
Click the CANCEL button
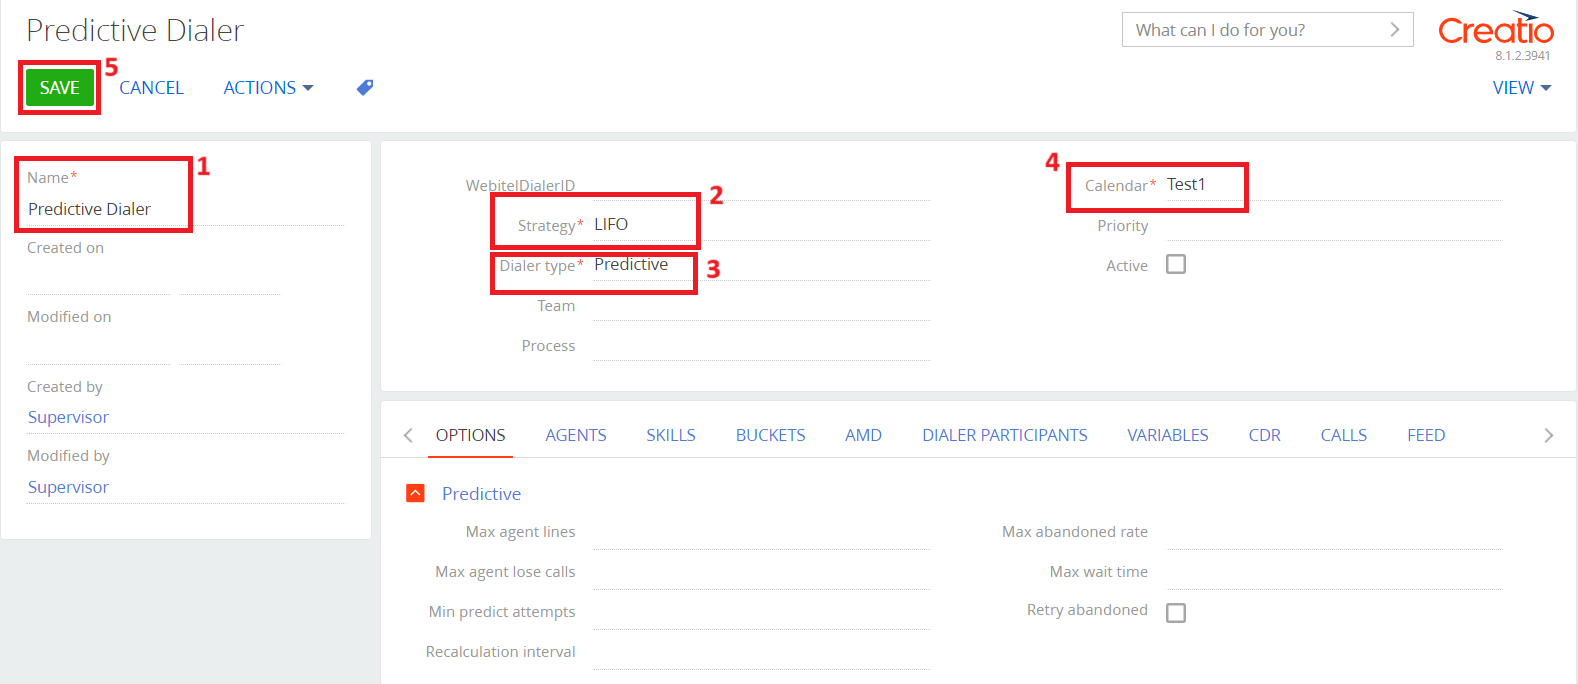[151, 88]
